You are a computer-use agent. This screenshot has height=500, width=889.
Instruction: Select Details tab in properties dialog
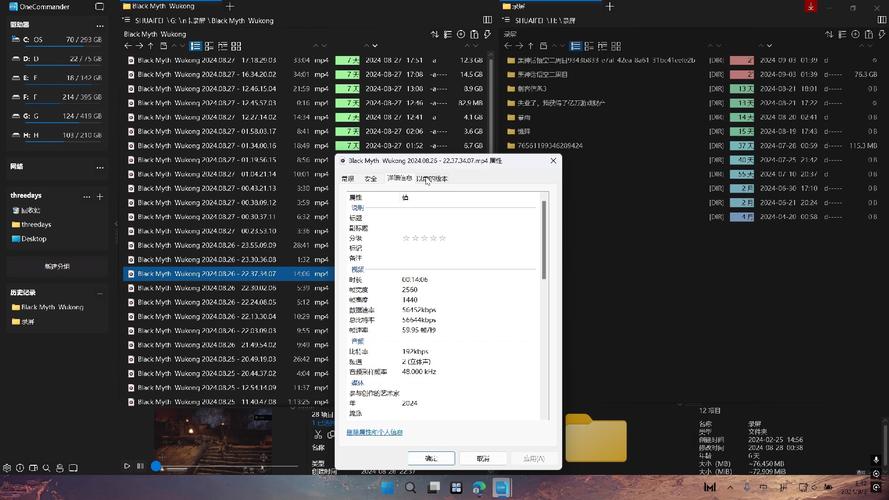coord(399,178)
